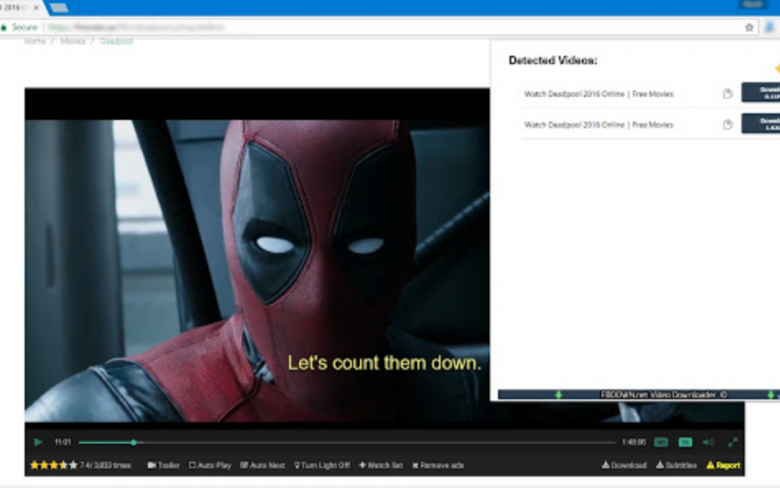780x488 pixels.
Task: Click second Download button in Detected Videos
Action: click(760, 124)
